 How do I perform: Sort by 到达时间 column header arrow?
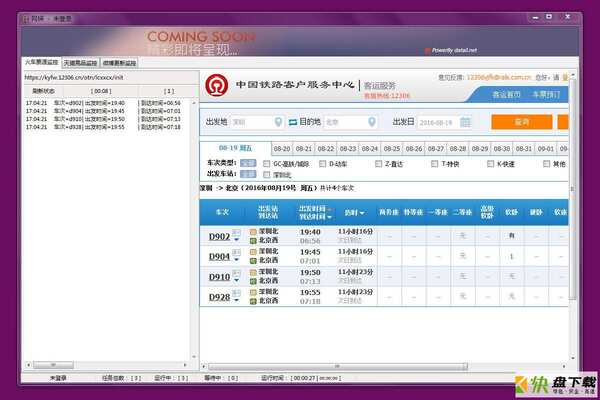329,217
